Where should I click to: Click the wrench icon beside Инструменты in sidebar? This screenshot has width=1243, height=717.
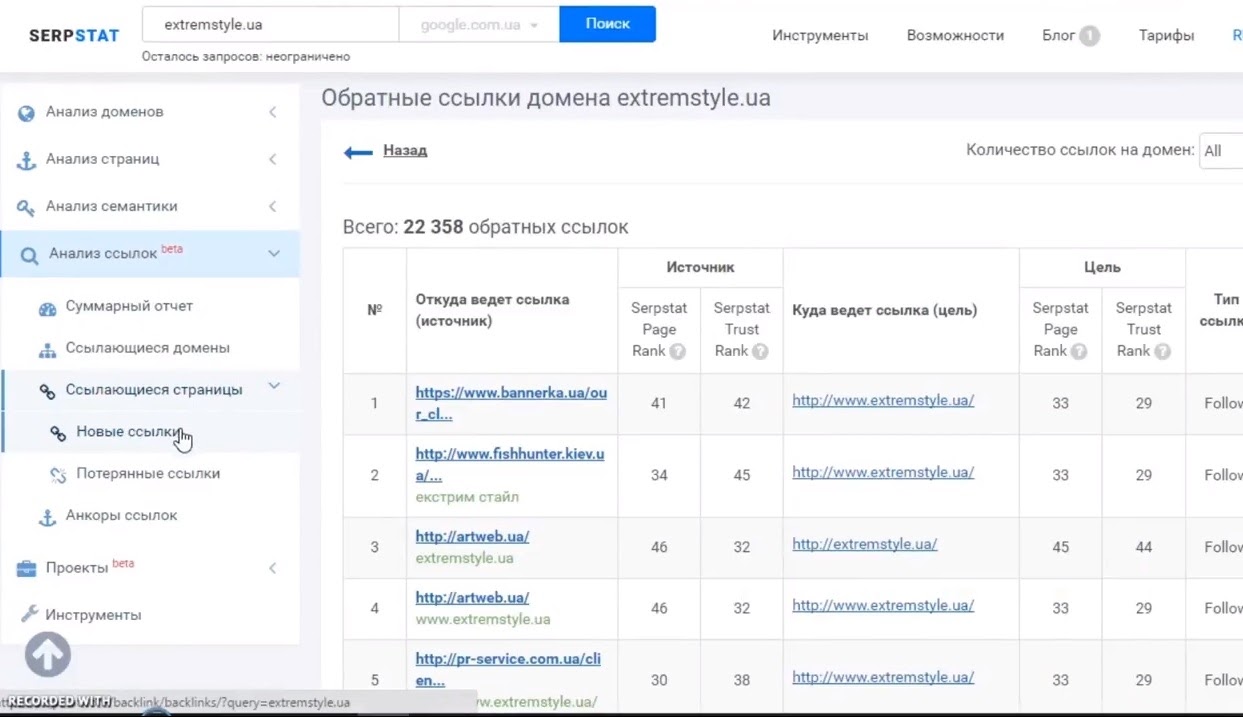tap(29, 615)
